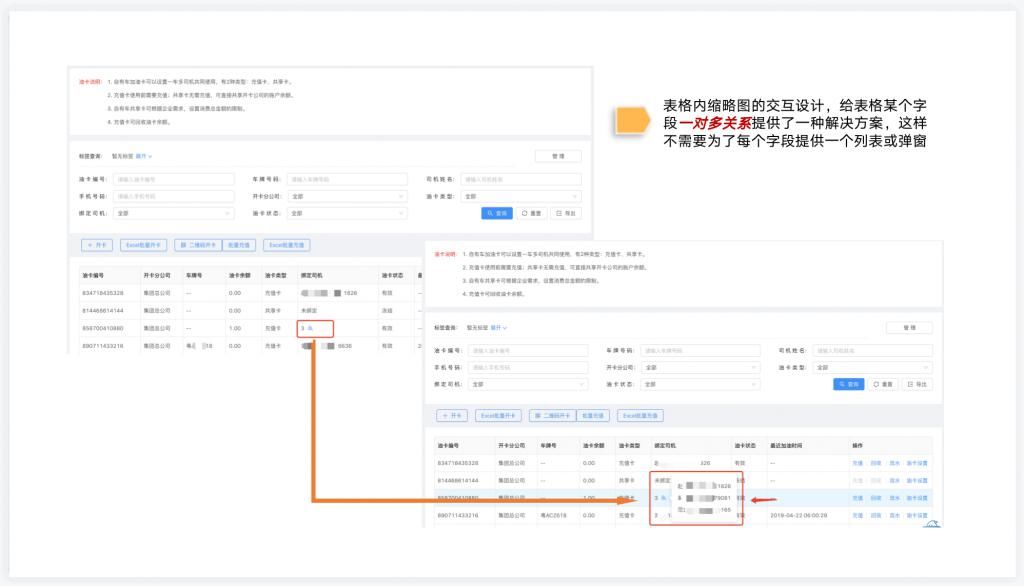The height and width of the screenshot is (586, 1024).
Task: Click the export icon on the right panel's 导出 button
Action: pos(911,384)
